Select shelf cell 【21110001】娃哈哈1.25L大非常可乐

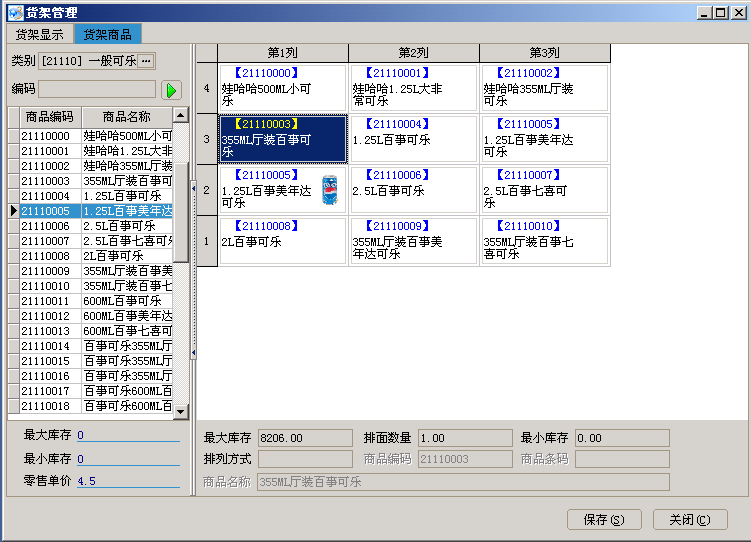point(414,88)
